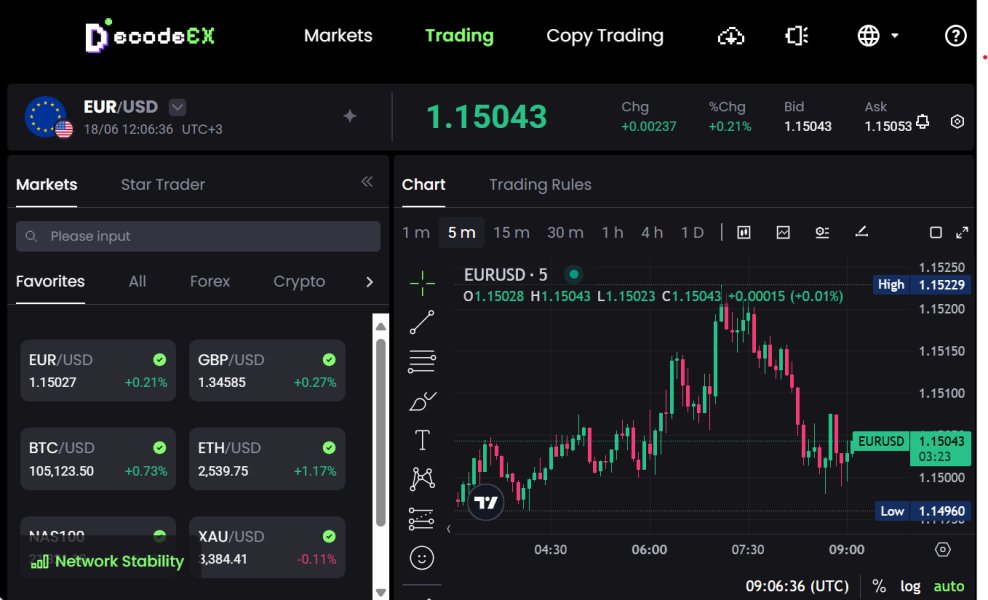Viewport: 988px width, 600px height.
Task: Click the price alert bell icon
Action: (x=922, y=121)
